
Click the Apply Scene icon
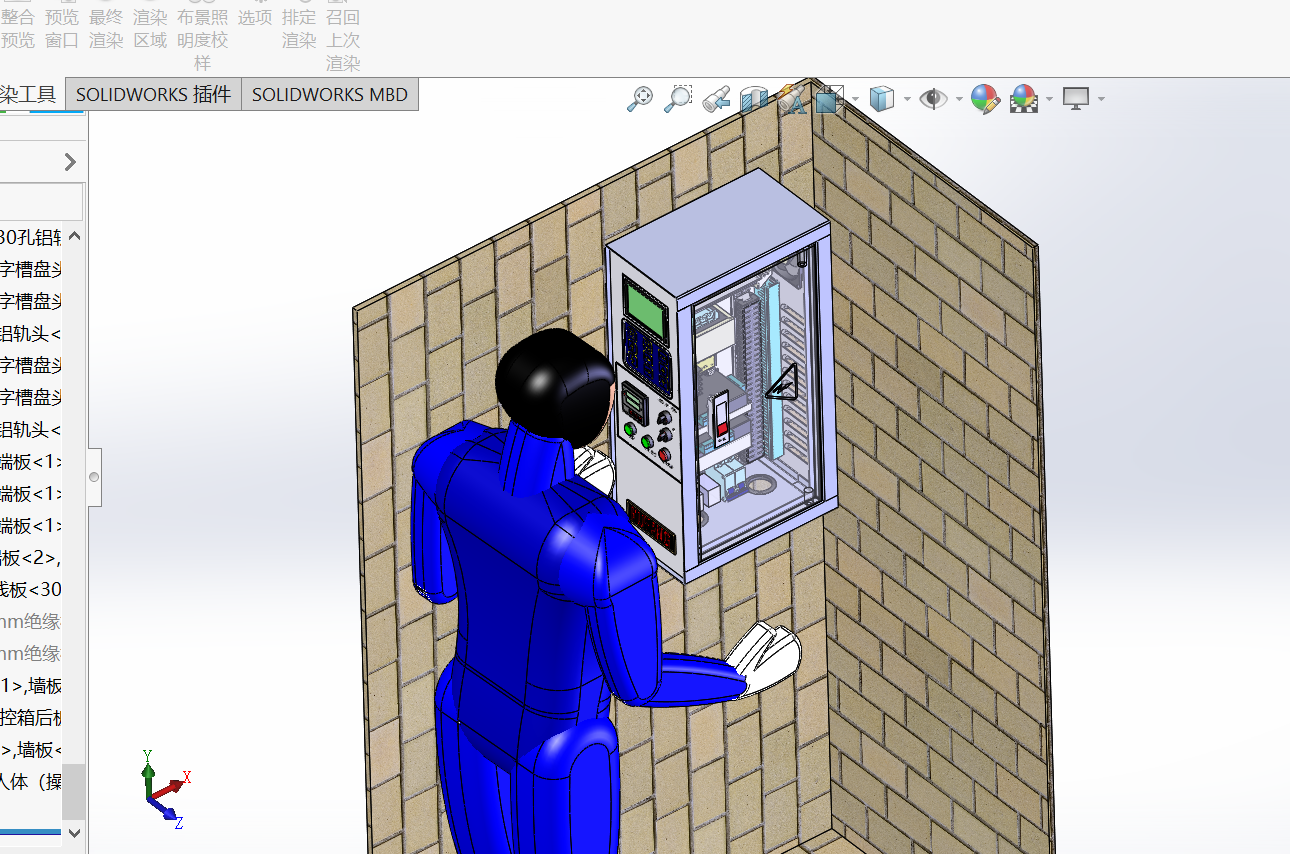[1023, 98]
